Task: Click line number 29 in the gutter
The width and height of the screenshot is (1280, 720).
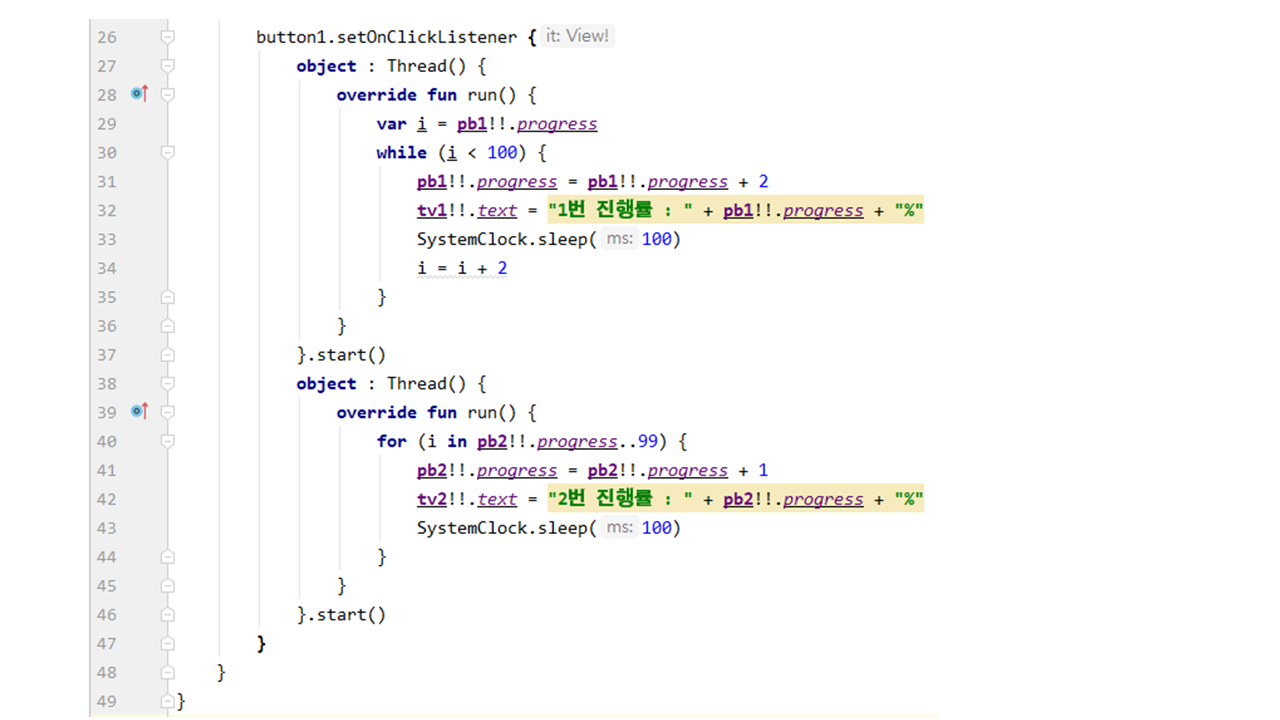Action: tap(106, 124)
